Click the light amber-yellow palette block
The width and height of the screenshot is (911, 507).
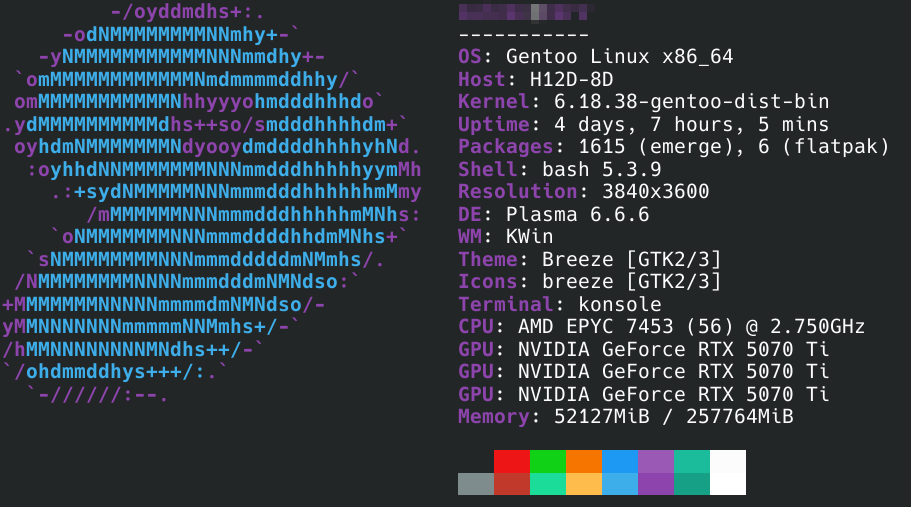[584, 484]
